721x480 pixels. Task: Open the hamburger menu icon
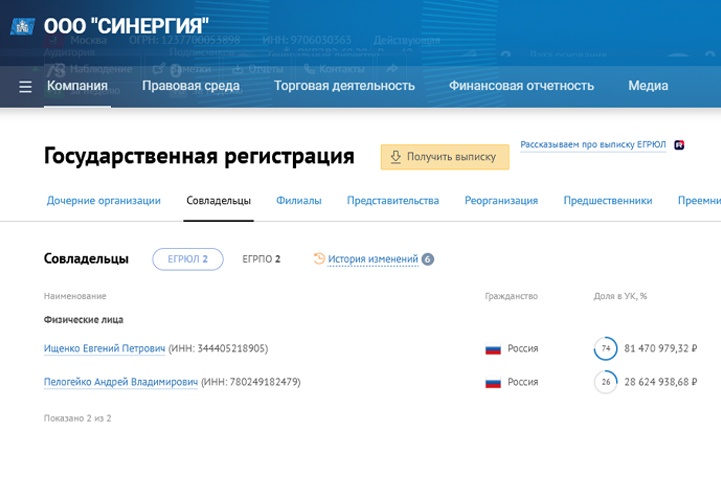coord(26,86)
